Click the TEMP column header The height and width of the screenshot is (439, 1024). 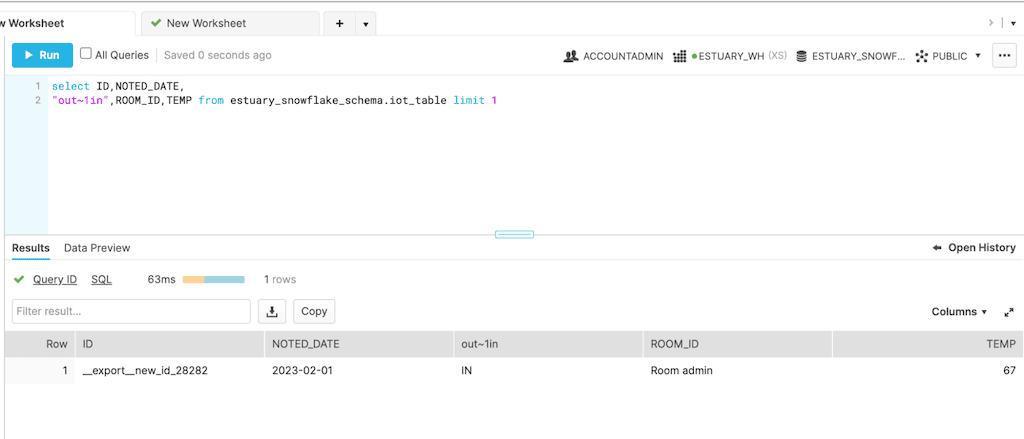[928, 344]
